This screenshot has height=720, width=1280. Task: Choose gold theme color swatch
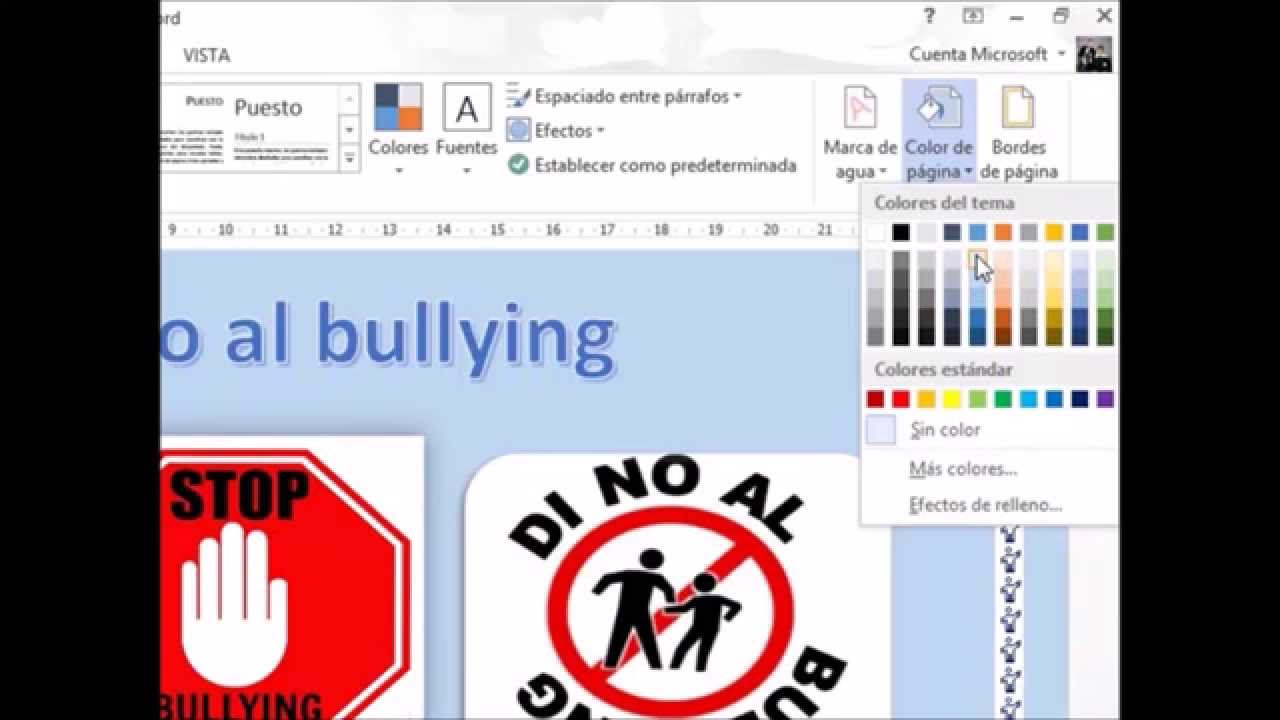1054,232
